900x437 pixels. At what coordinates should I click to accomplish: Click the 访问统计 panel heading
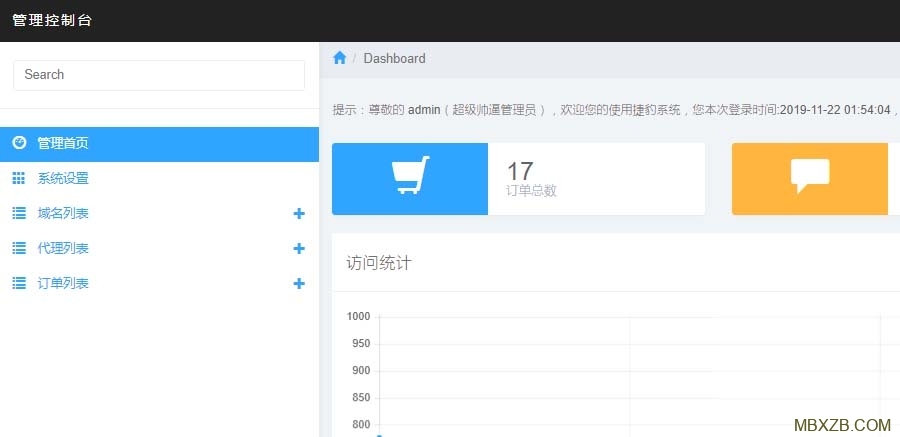point(379,264)
